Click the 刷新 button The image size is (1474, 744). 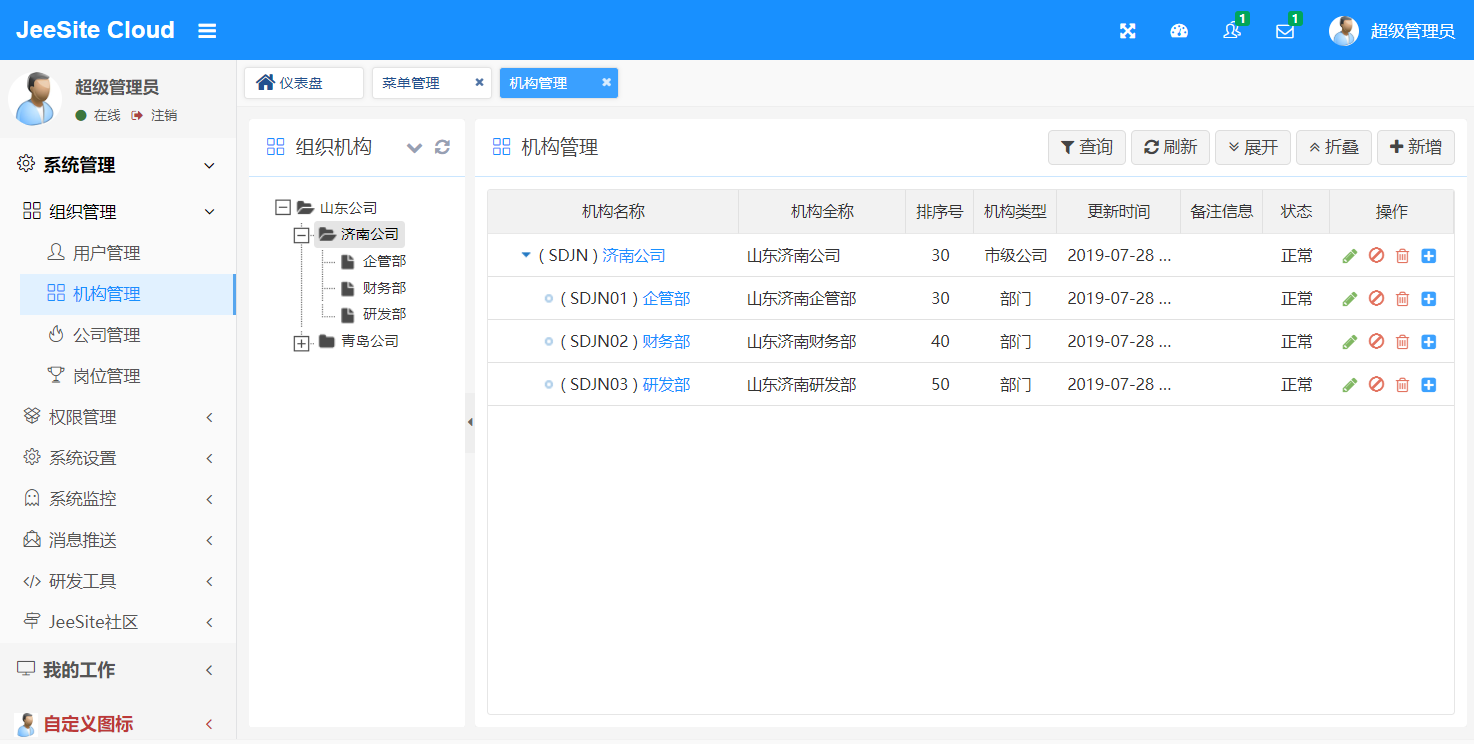(x=1171, y=147)
